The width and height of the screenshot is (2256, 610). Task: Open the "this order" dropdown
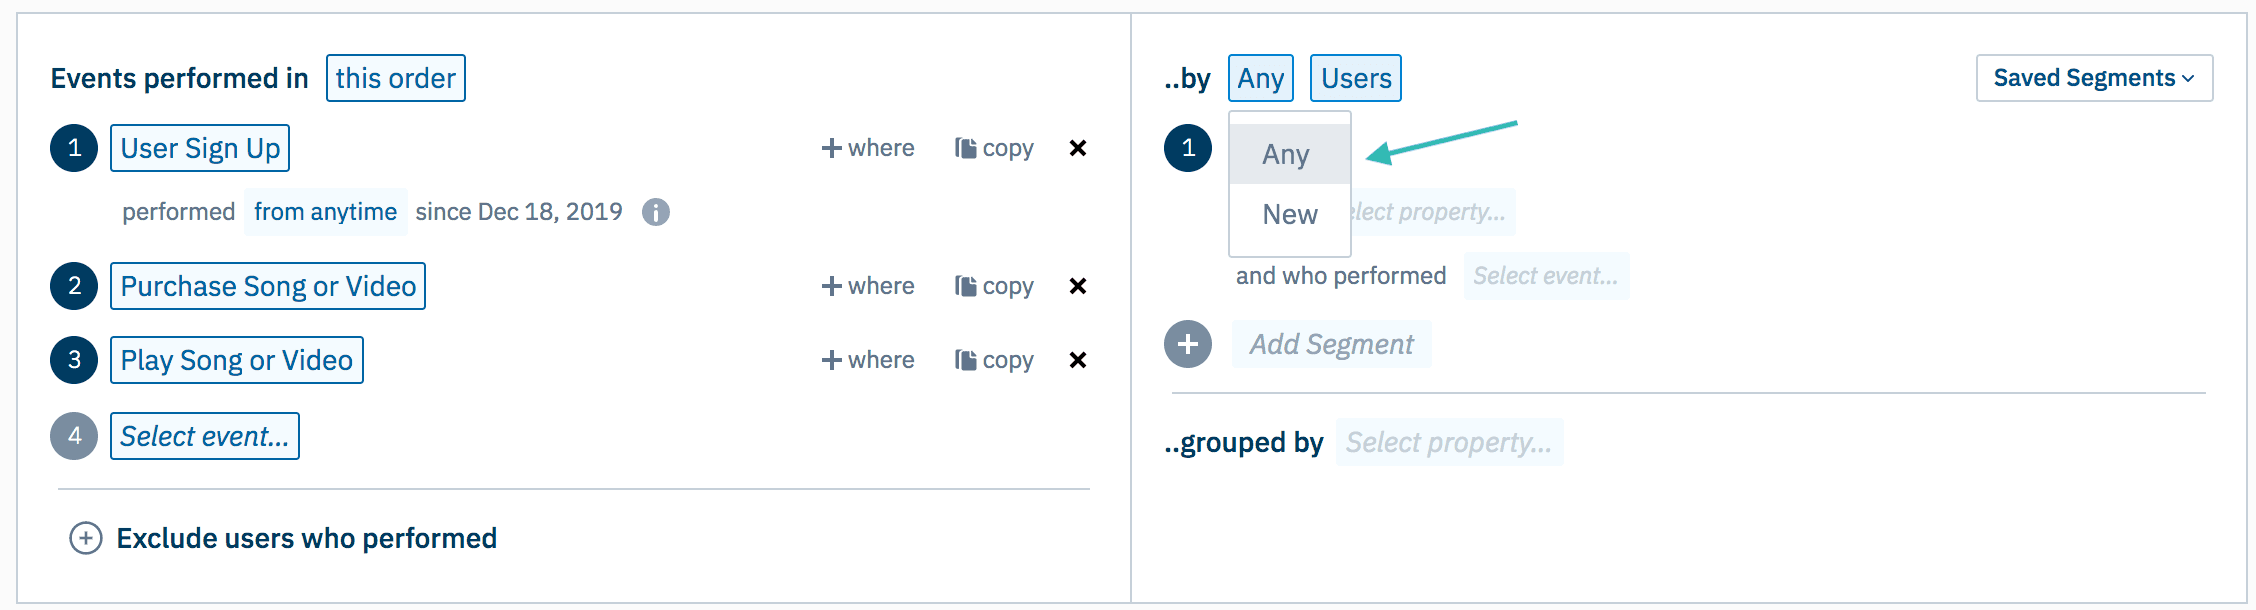(x=395, y=77)
